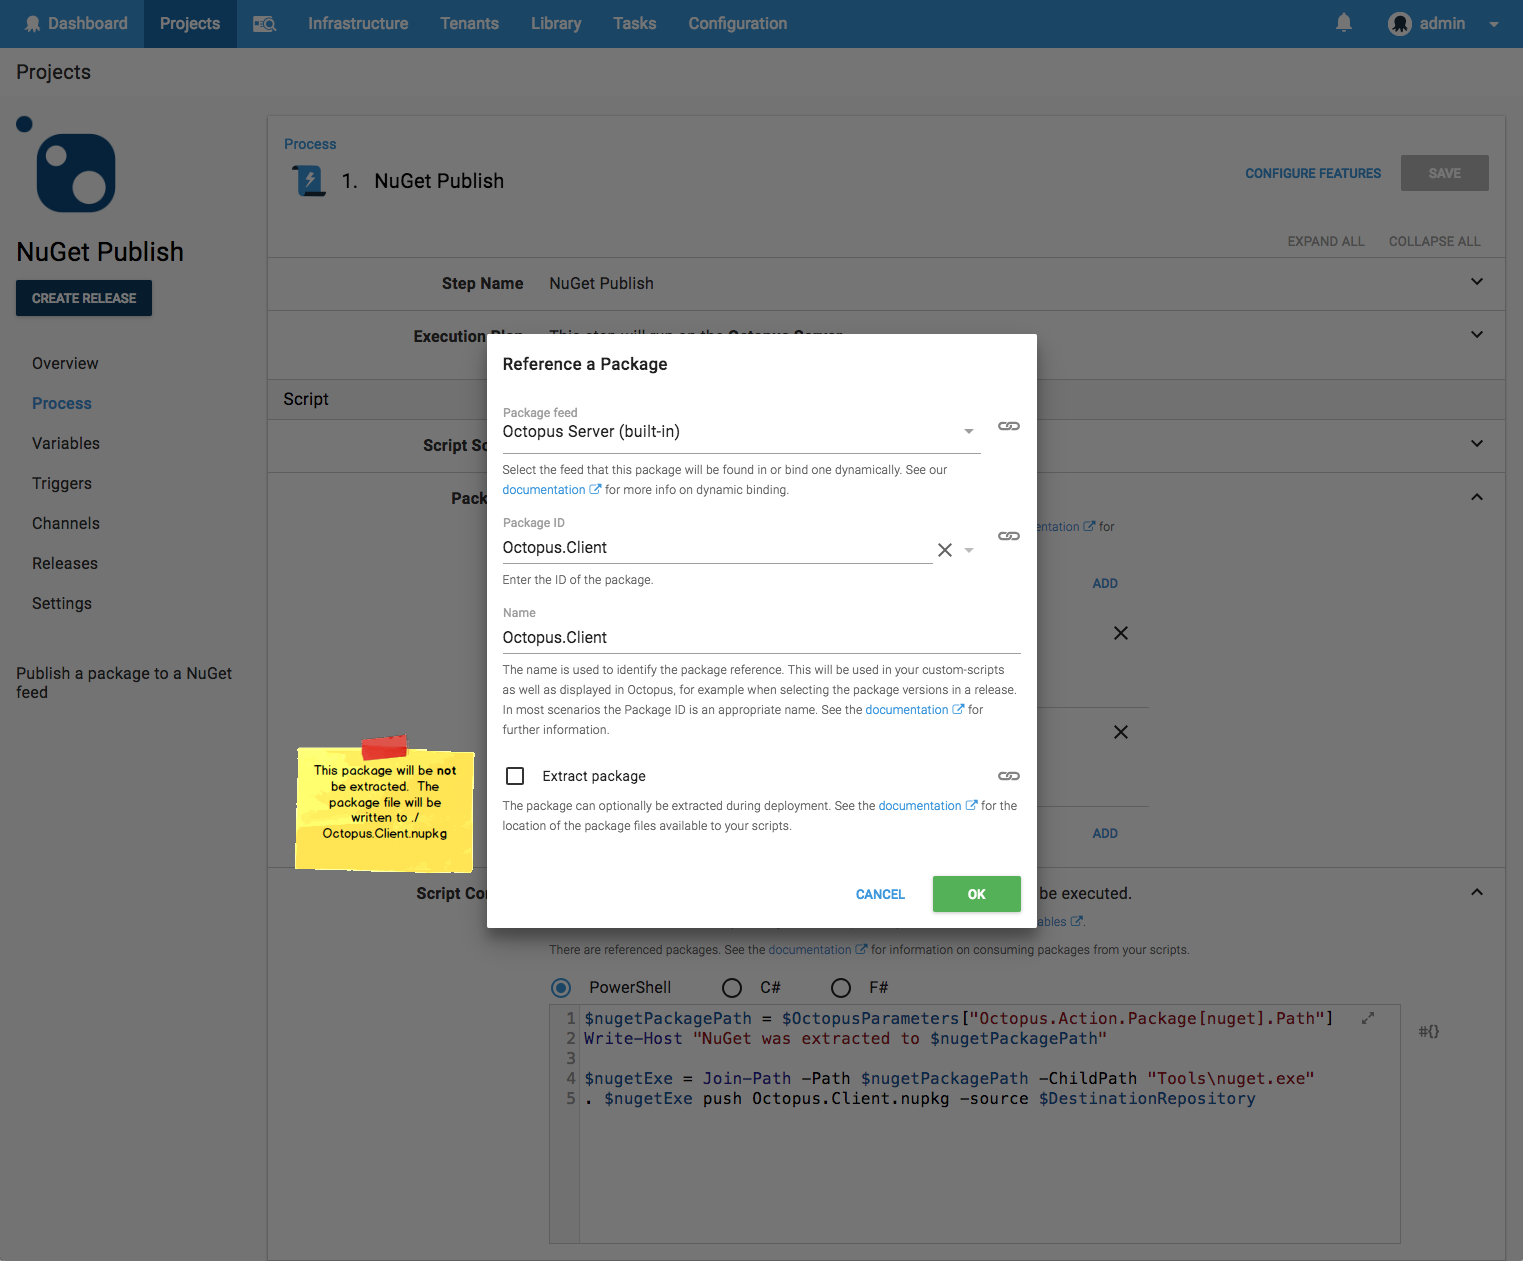Collapse the Step Name section chevron
This screenshot has width=1523, height=1261.
click(x=1476, y=282)
